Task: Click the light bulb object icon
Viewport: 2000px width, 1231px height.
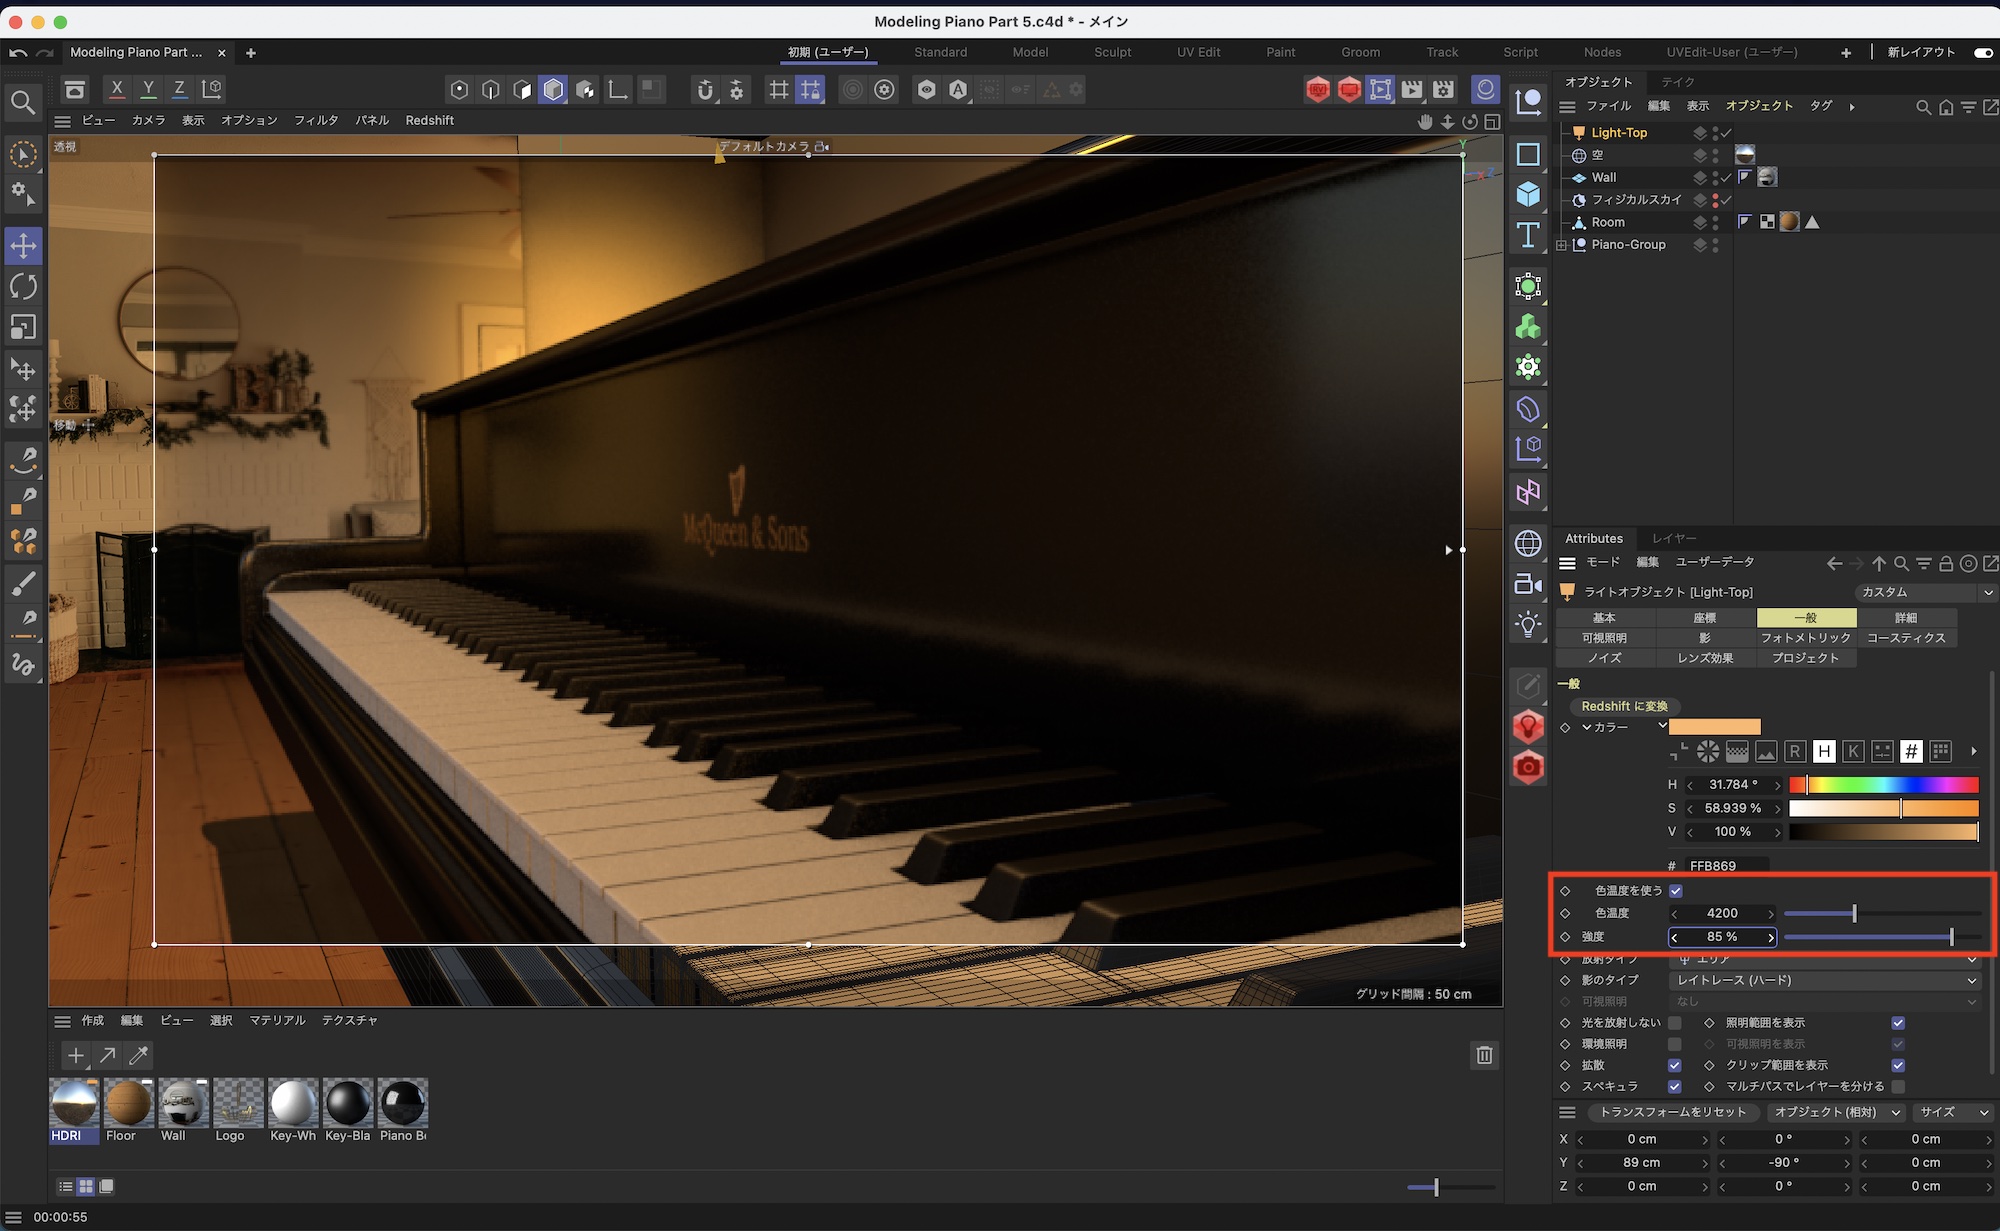Action: coord(1528,625)
